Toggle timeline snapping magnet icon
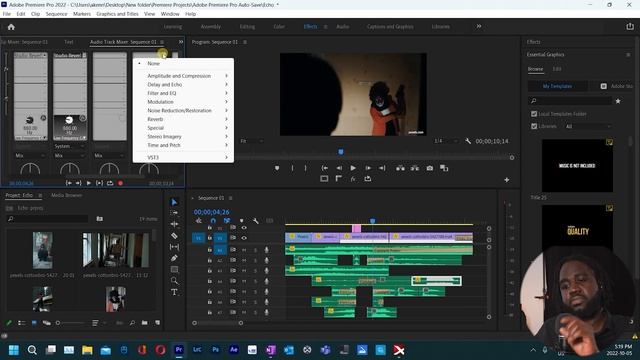 coord(213,221)
